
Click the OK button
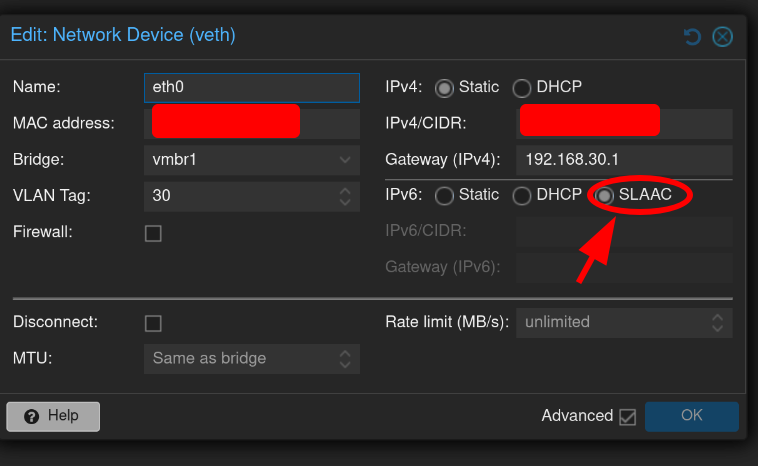[x=692, y=416]
